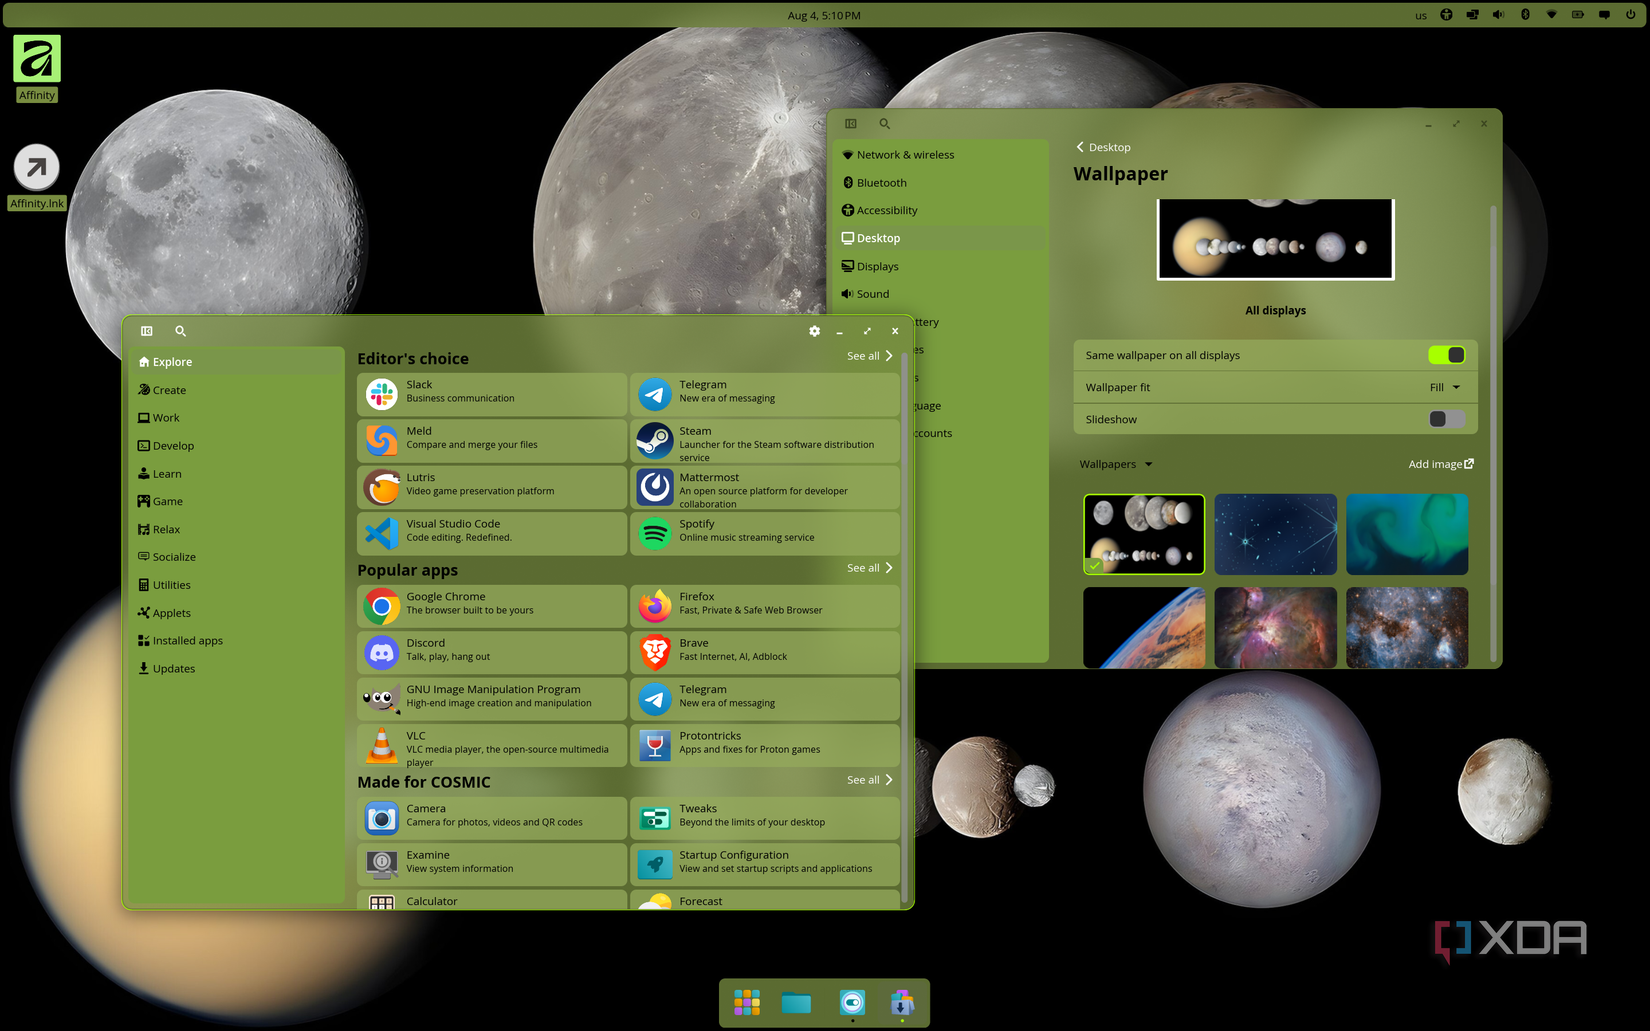Open Installed apps in sidebar
This screenshot has height=1031, width=1650.
(236, 641)
